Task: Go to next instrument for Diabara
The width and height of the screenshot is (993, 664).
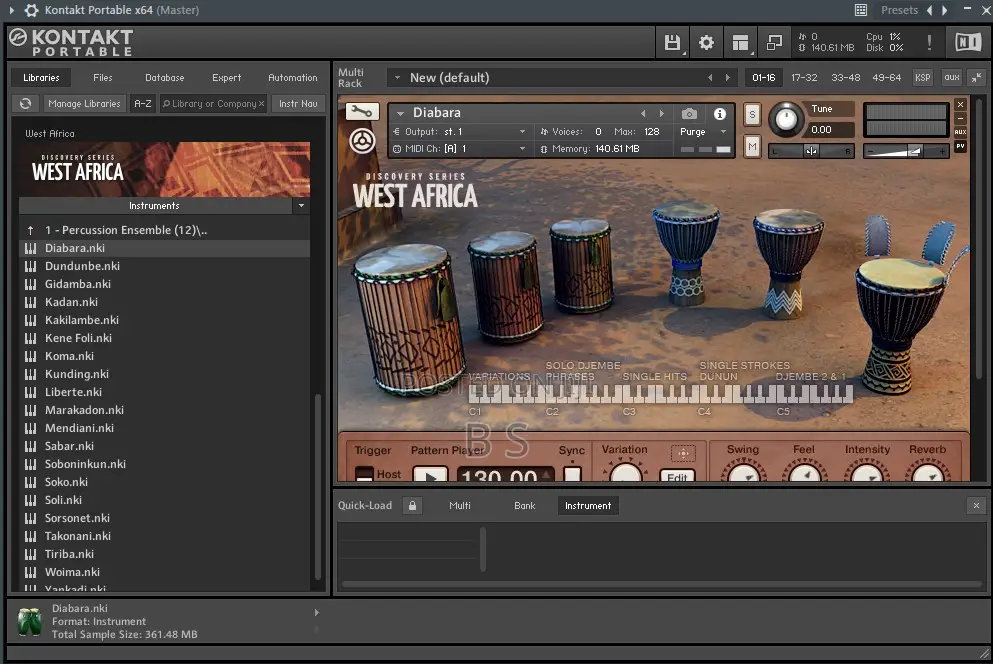Action: click(662, 113)
